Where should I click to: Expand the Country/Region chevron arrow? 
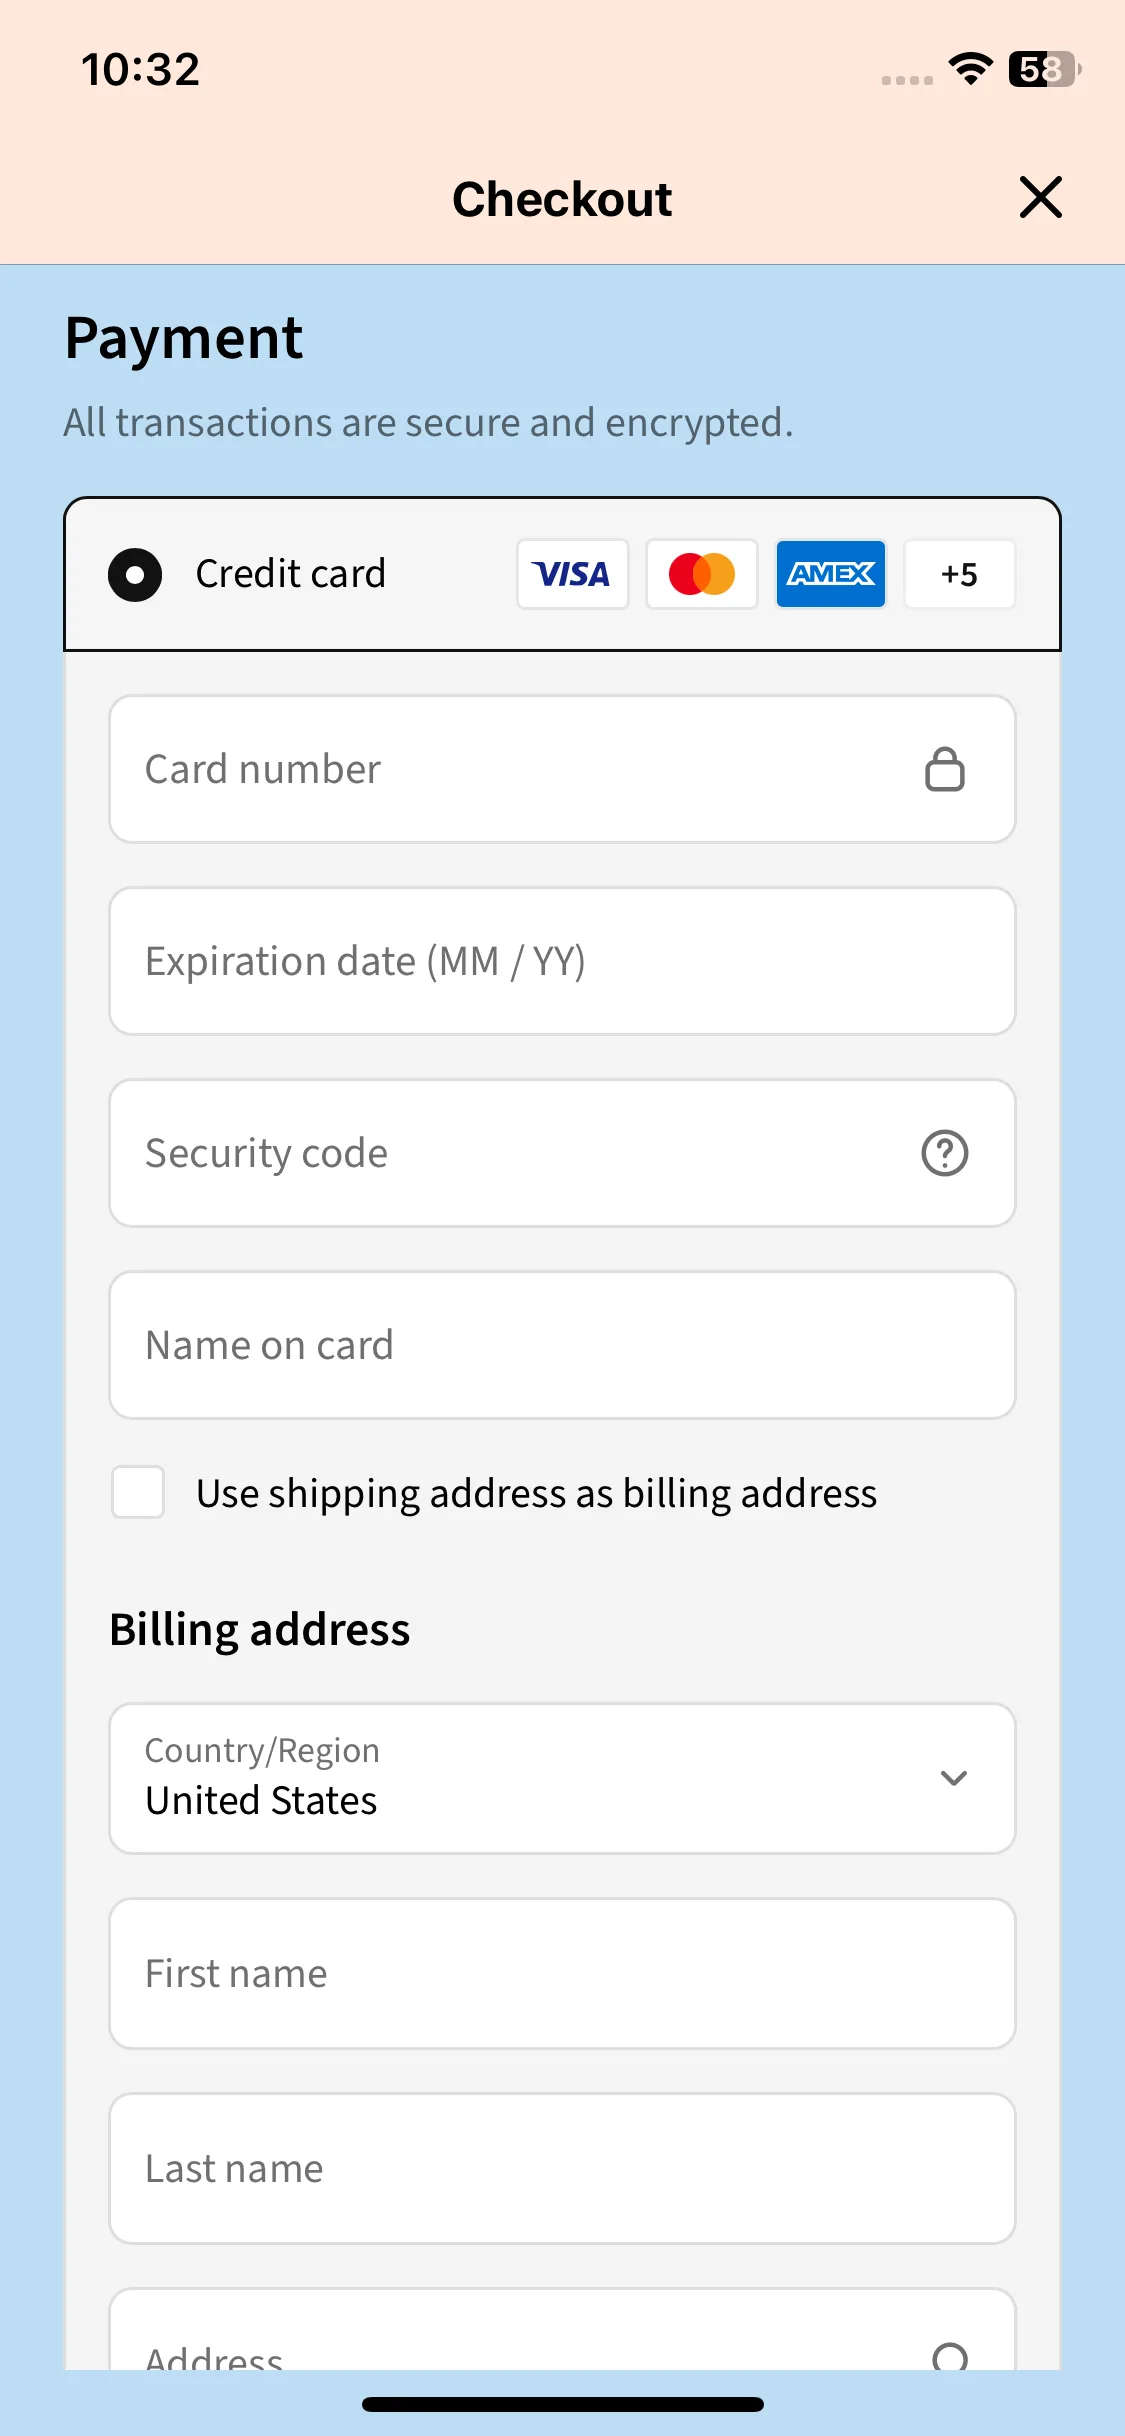pos(953,1778)
